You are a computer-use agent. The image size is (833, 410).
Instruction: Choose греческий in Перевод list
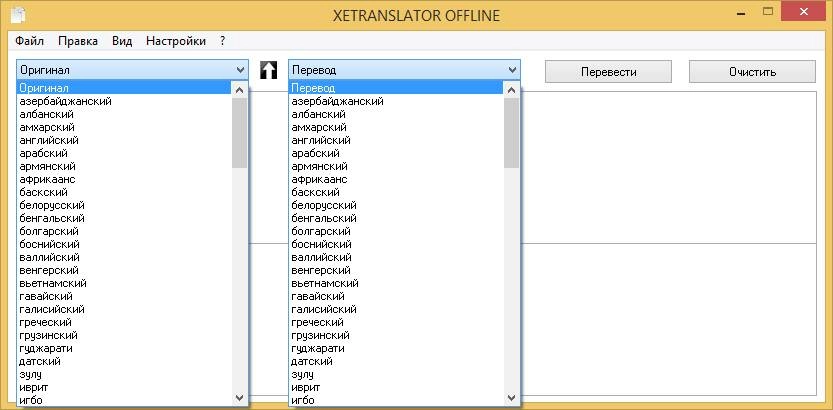point(396,322)
